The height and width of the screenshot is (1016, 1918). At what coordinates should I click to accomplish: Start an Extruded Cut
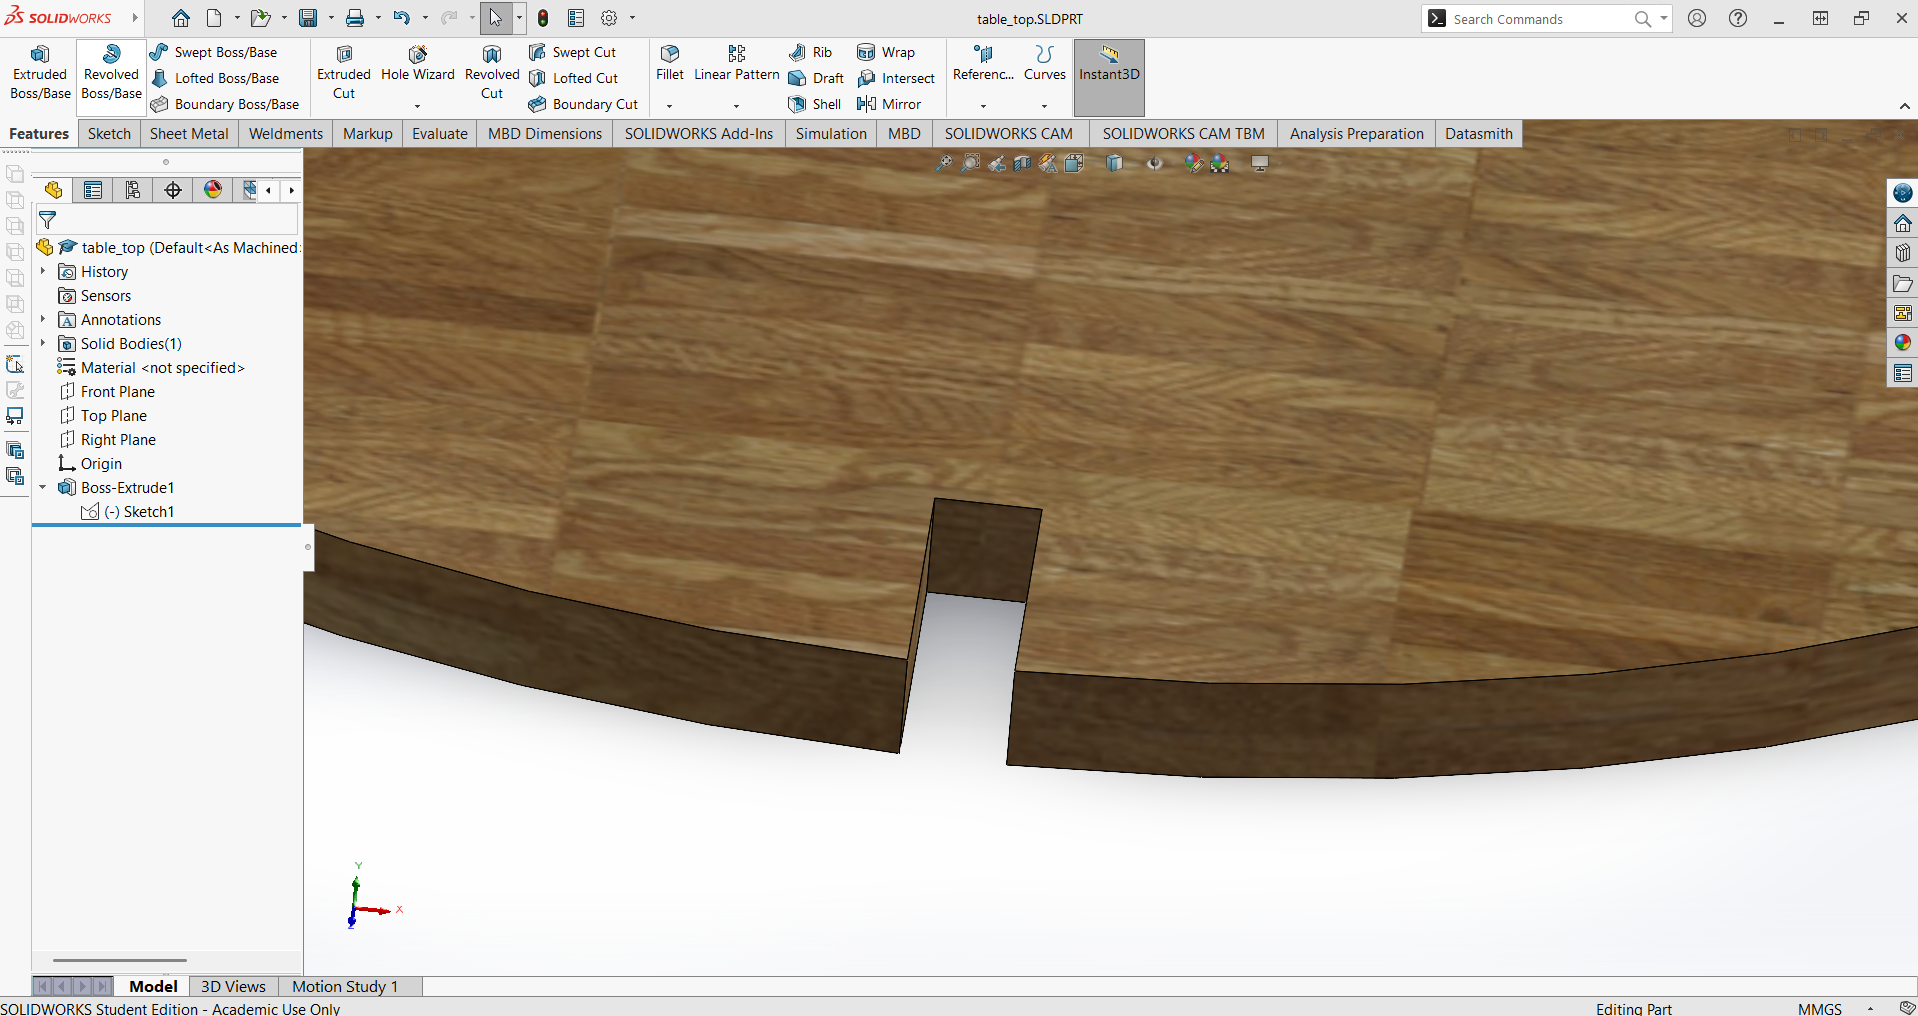click(x=344, y=73)
